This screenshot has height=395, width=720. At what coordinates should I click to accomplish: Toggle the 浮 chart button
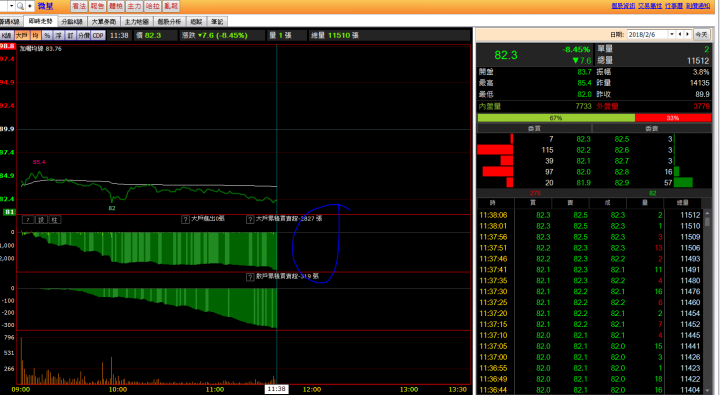[59, 35]
